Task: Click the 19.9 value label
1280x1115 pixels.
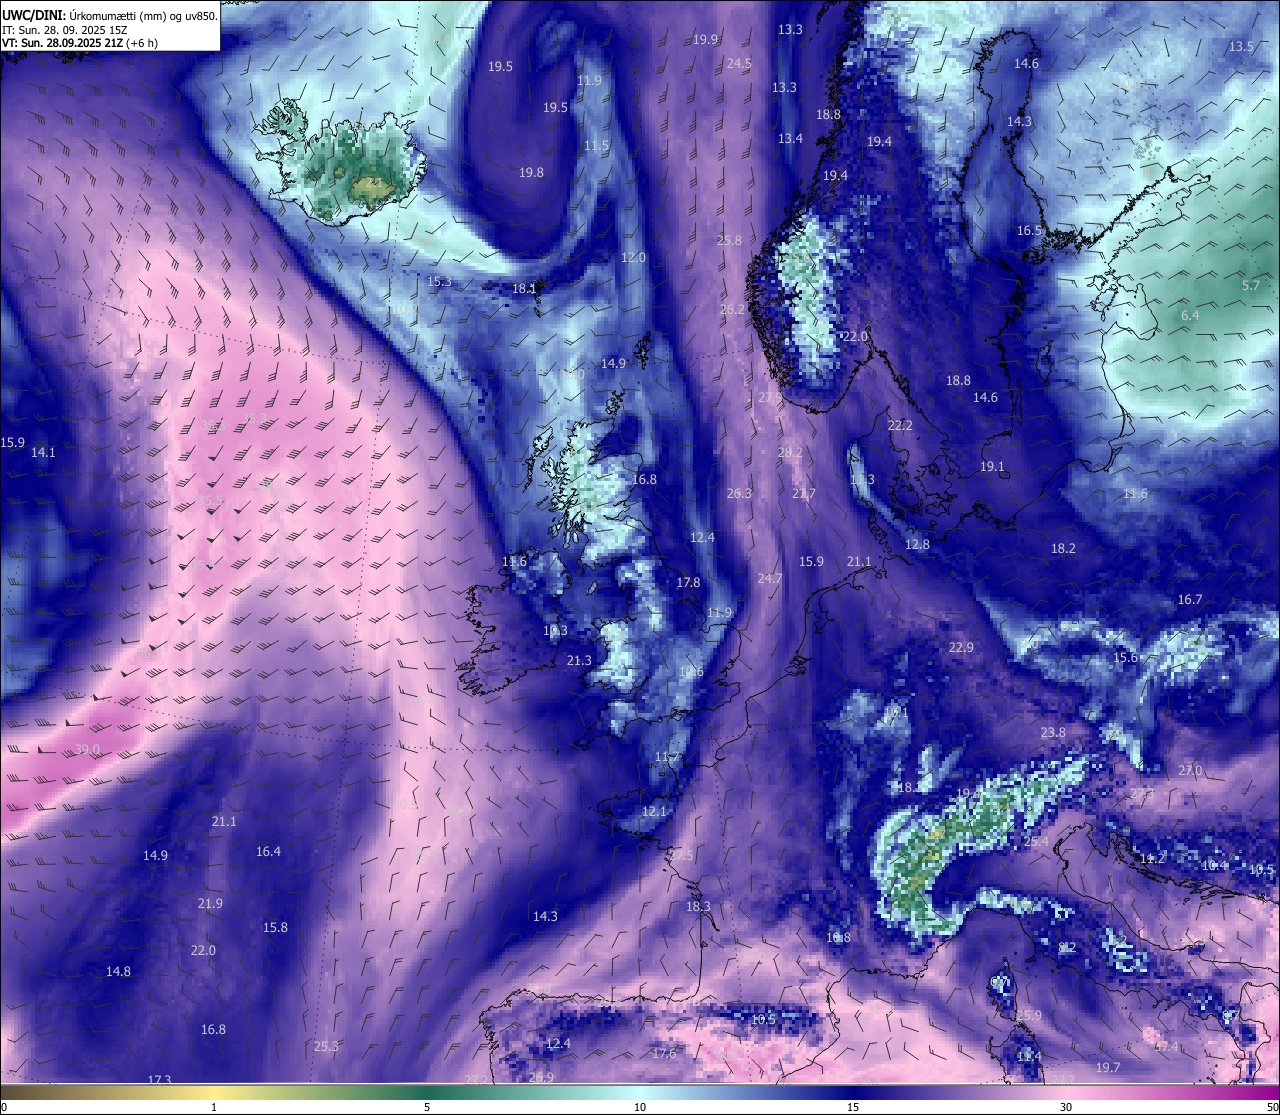Action: pos(705,39)
